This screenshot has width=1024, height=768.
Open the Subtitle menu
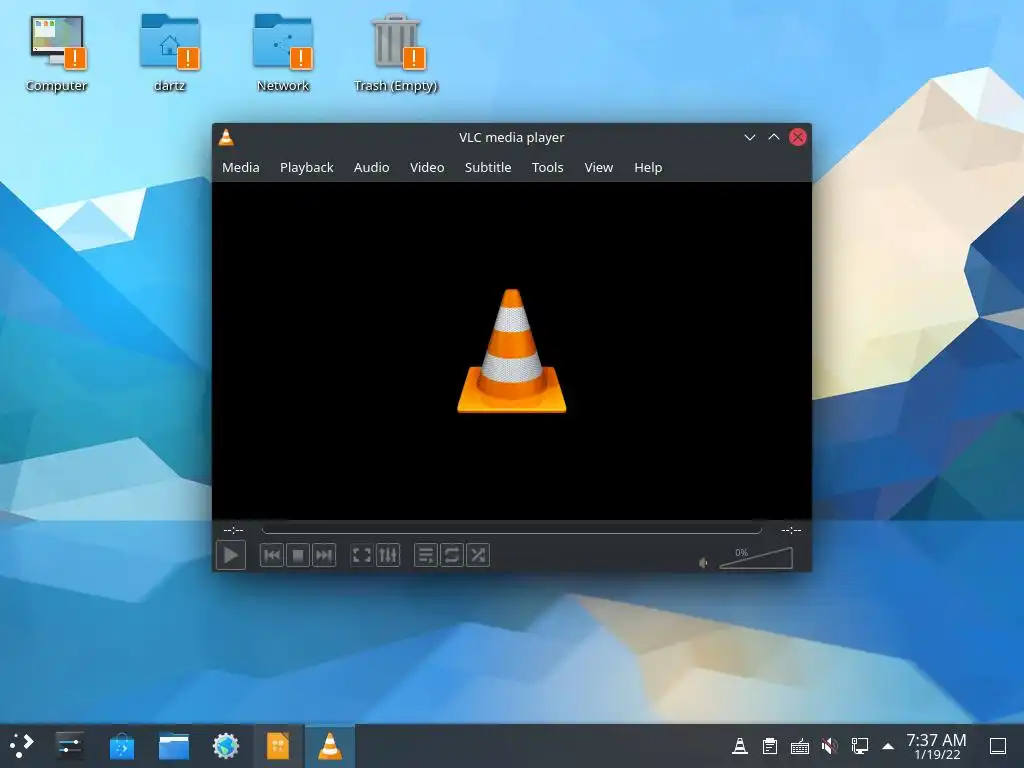tap(488, 167)
